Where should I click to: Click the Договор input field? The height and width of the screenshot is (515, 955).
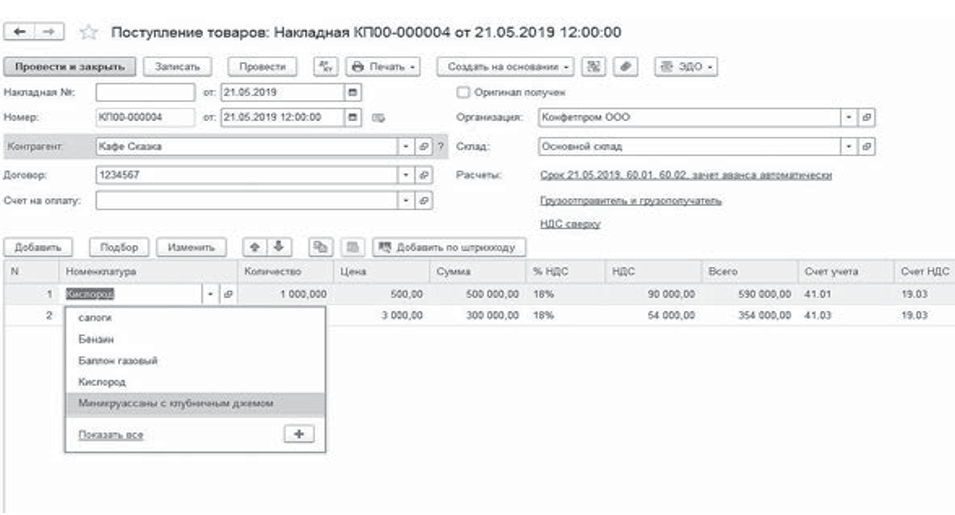[x=245, y=174]
